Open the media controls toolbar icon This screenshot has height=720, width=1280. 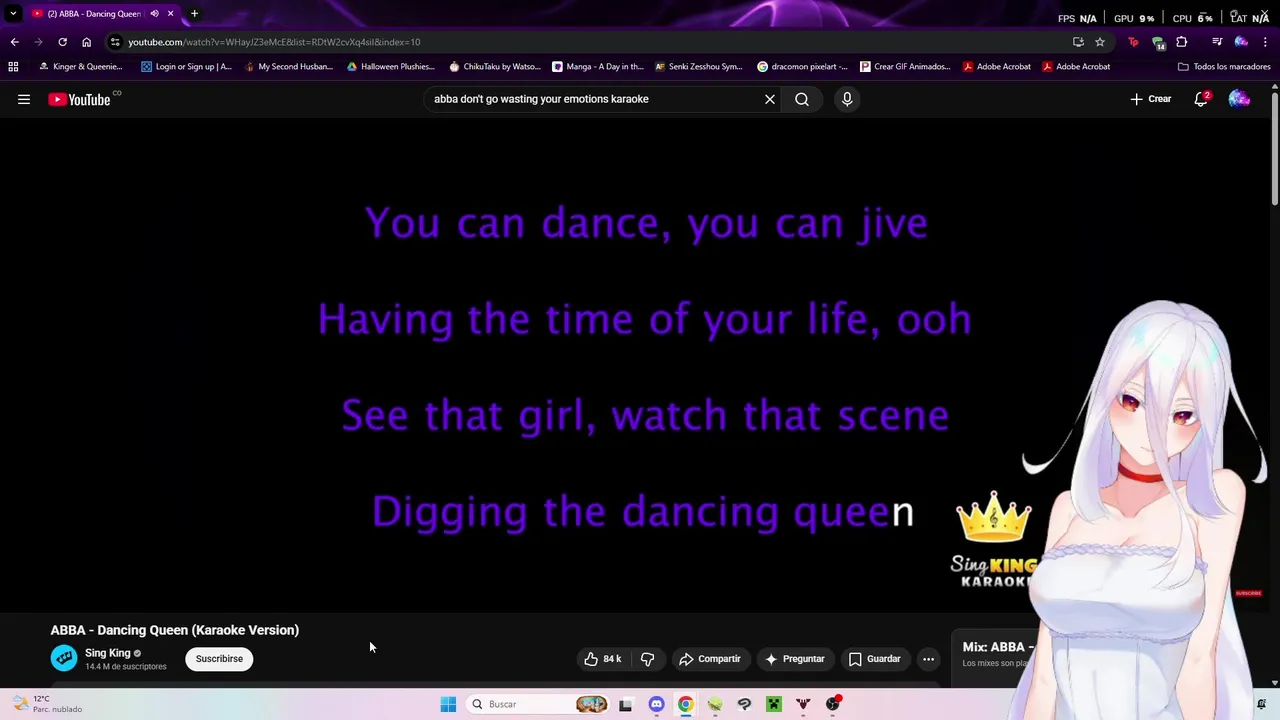[x=1217, y=42]
